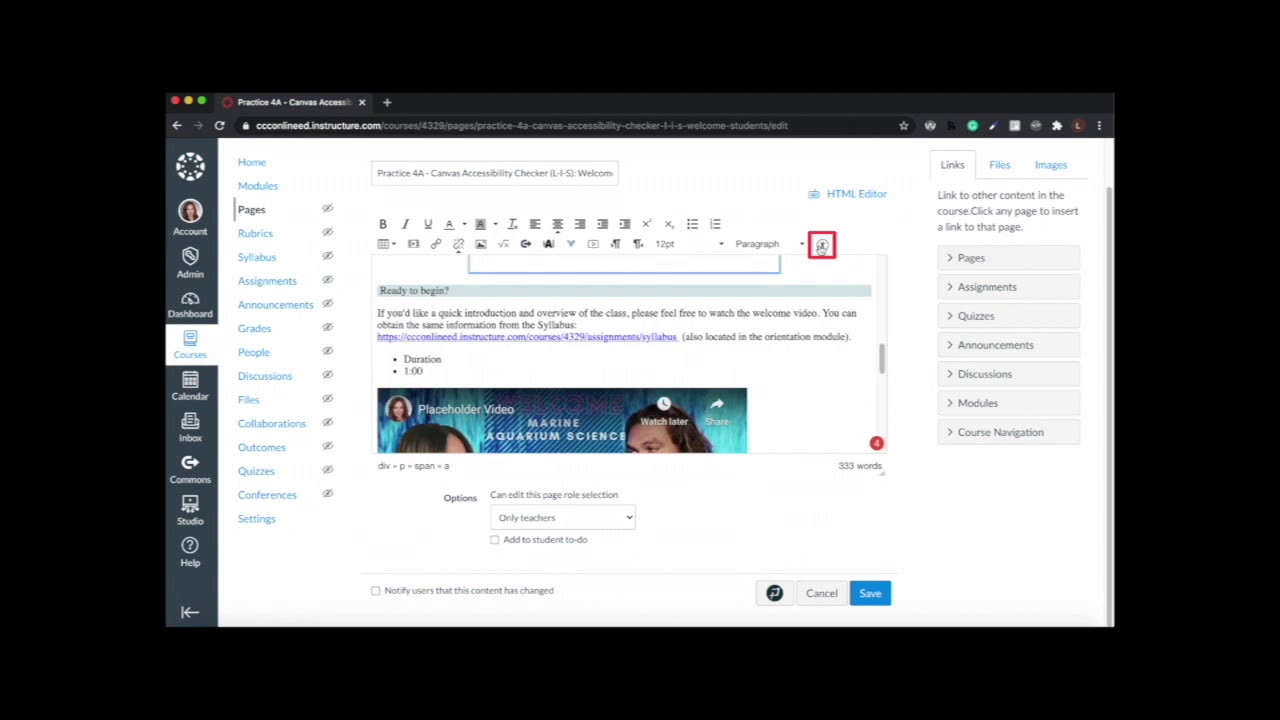Click the insert media embed icon

413,244
